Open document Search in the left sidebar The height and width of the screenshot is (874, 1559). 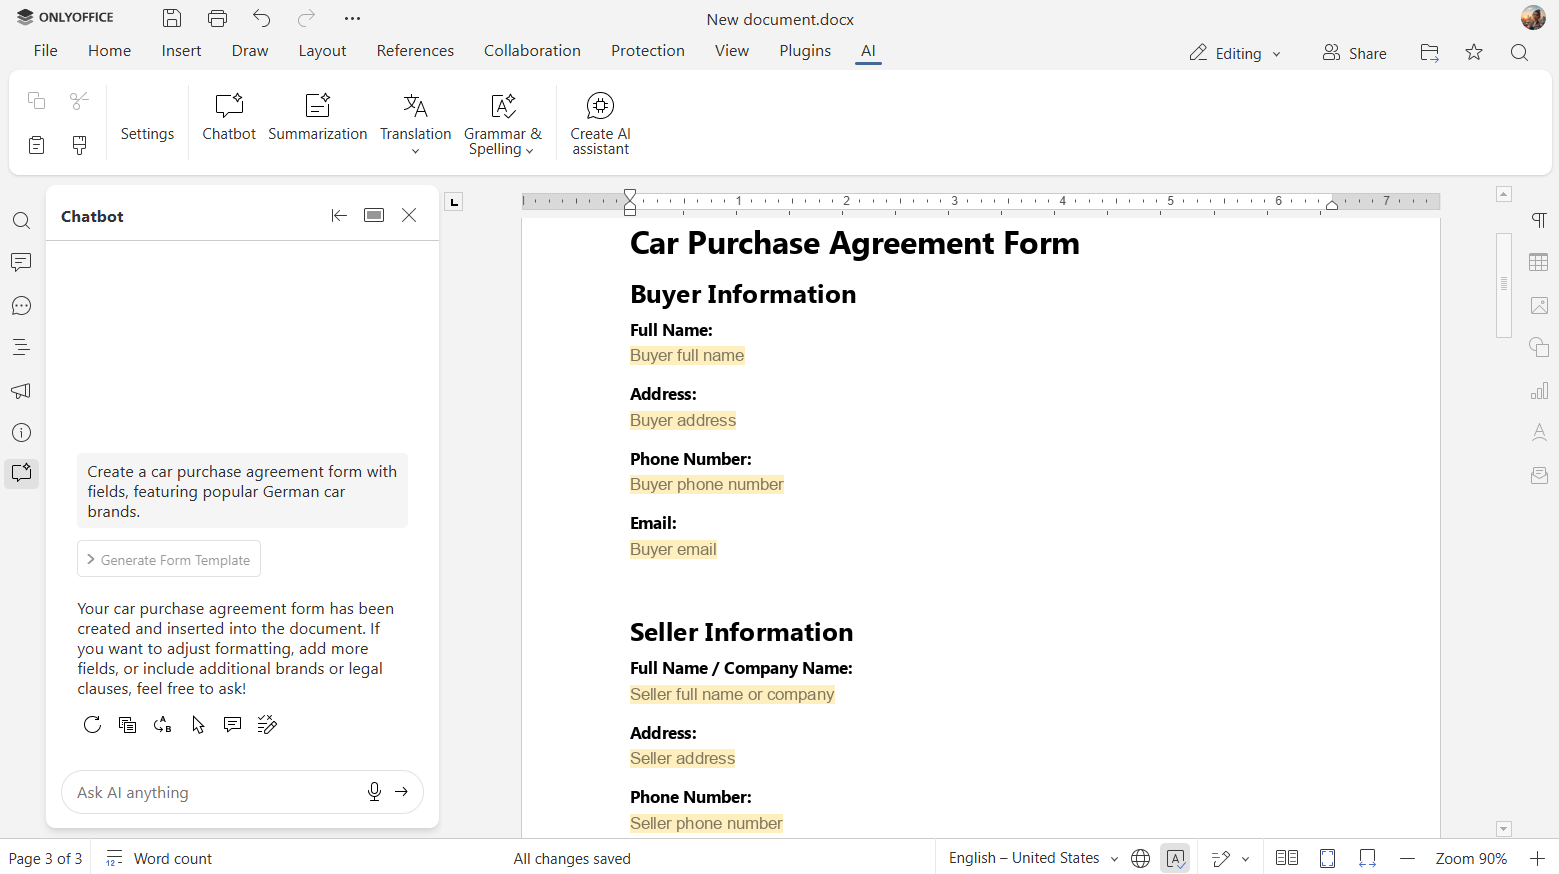22,220
